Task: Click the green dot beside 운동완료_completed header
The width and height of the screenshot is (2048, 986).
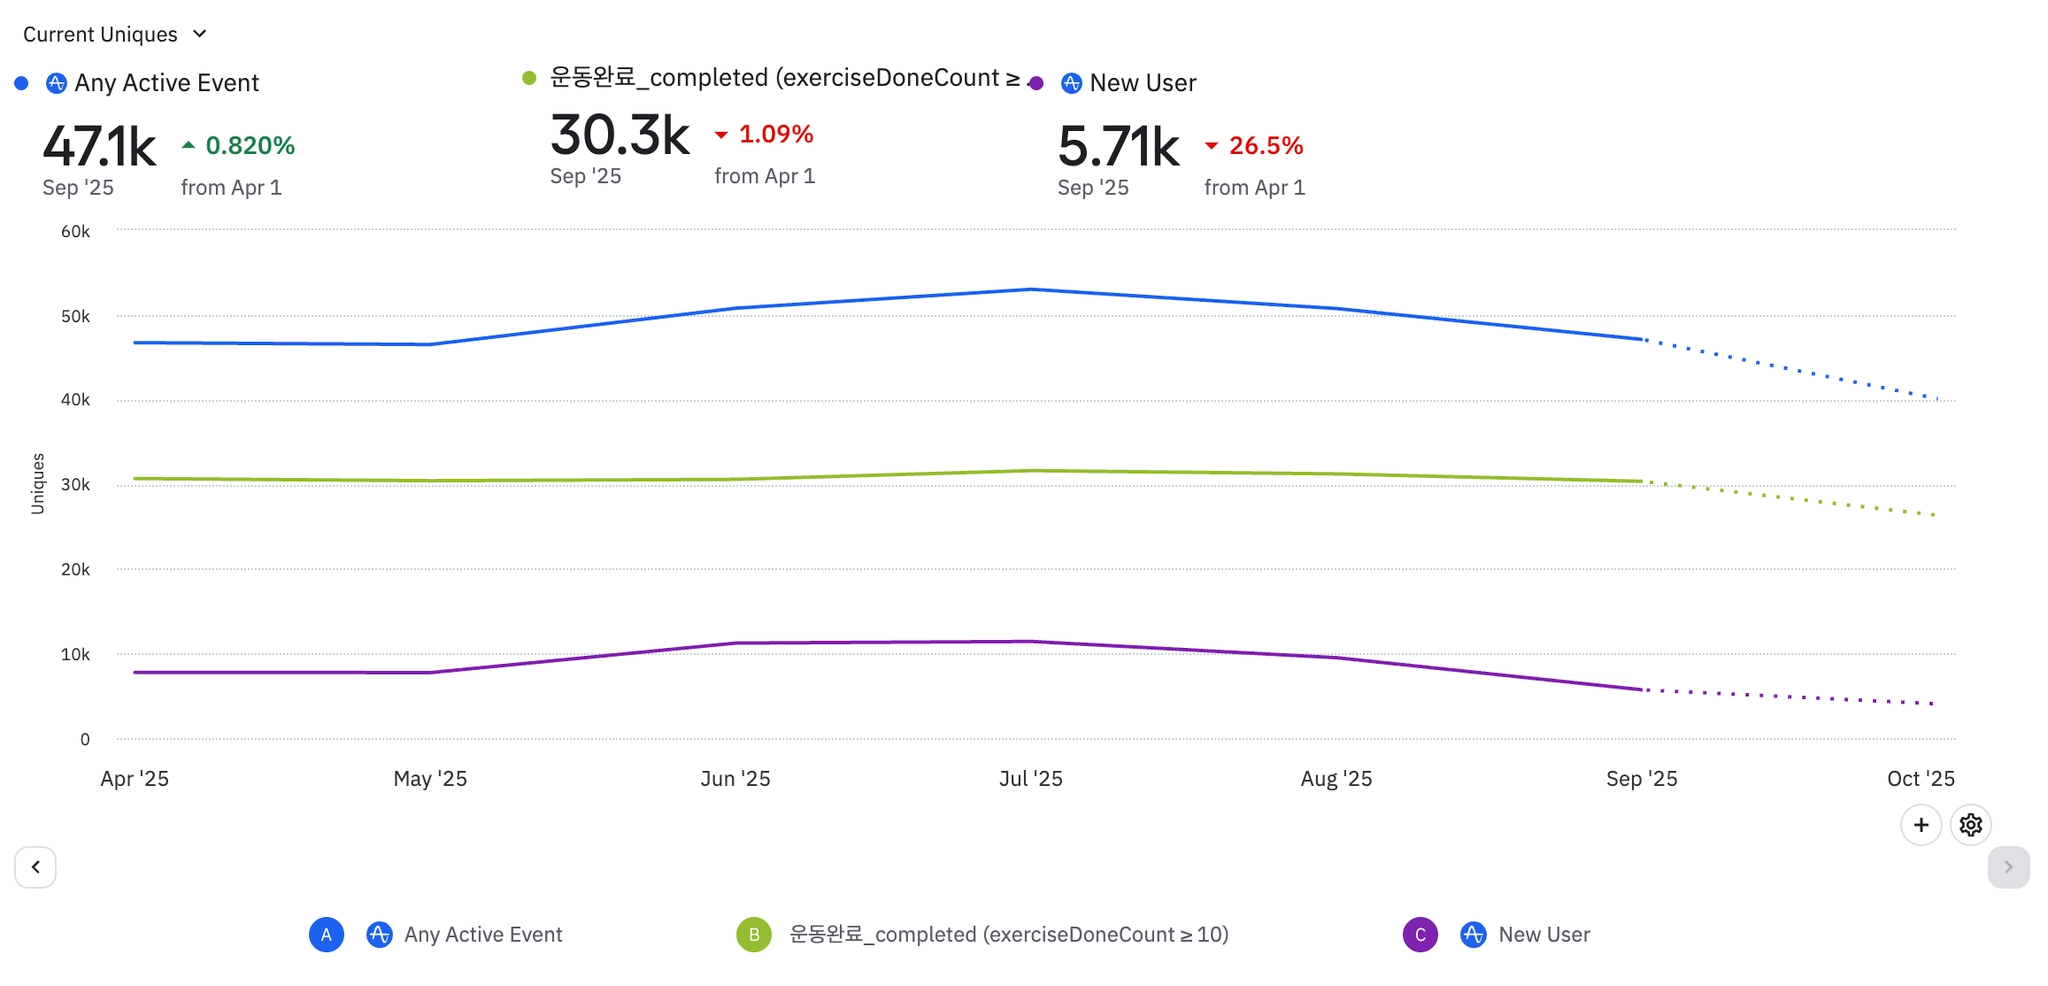Action: tap(529, 78)
